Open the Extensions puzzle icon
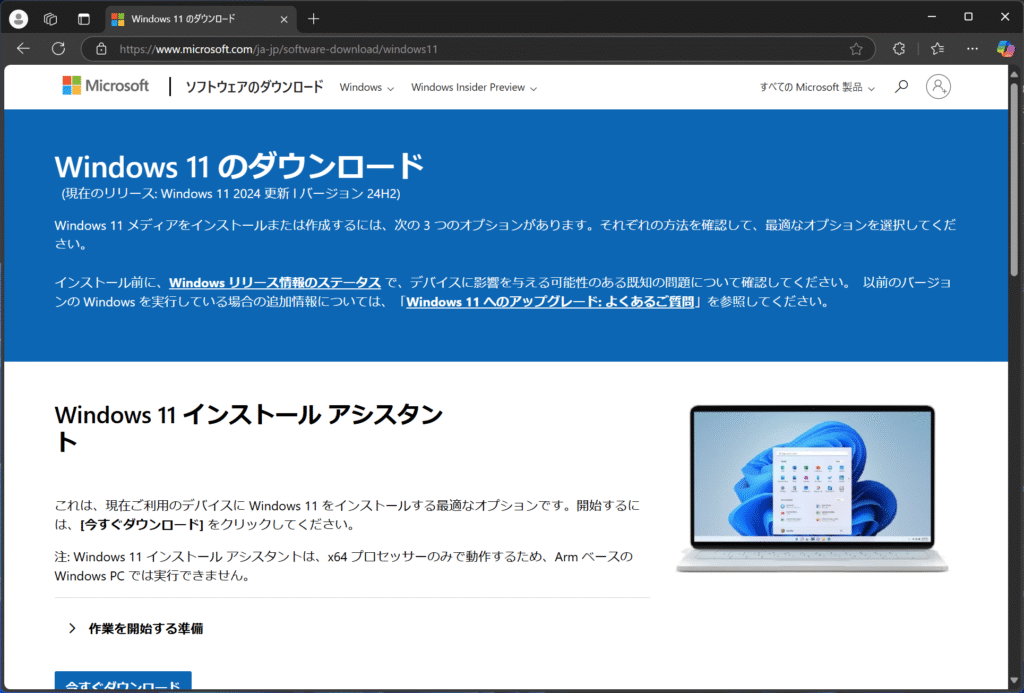This screenshot has width=1024, height=693. point(899,49)
